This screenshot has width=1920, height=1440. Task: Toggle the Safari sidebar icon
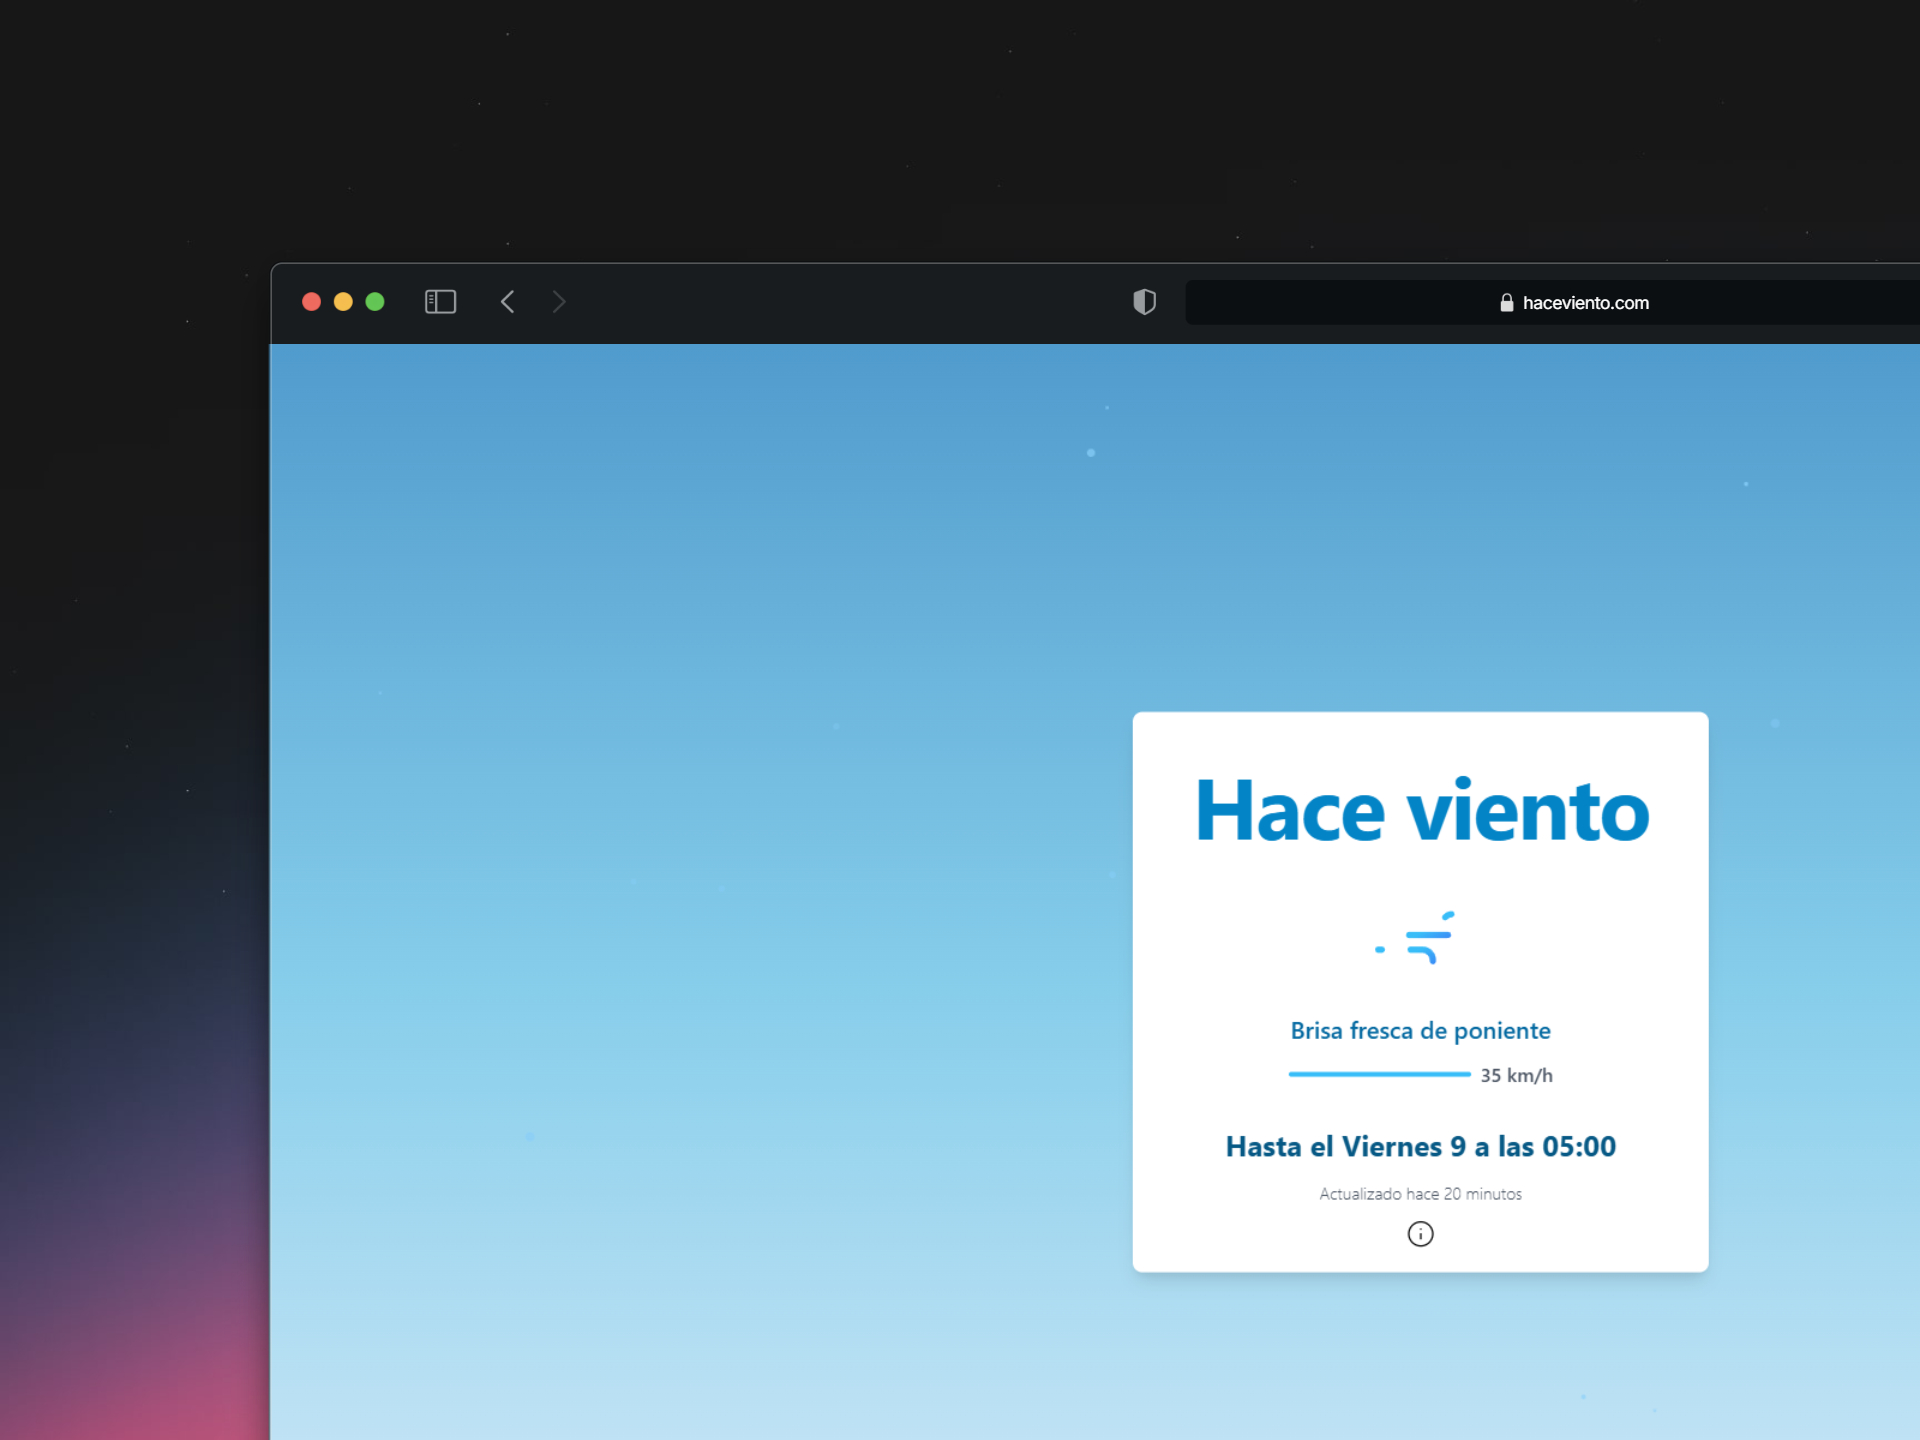click(x=440, y=301)
